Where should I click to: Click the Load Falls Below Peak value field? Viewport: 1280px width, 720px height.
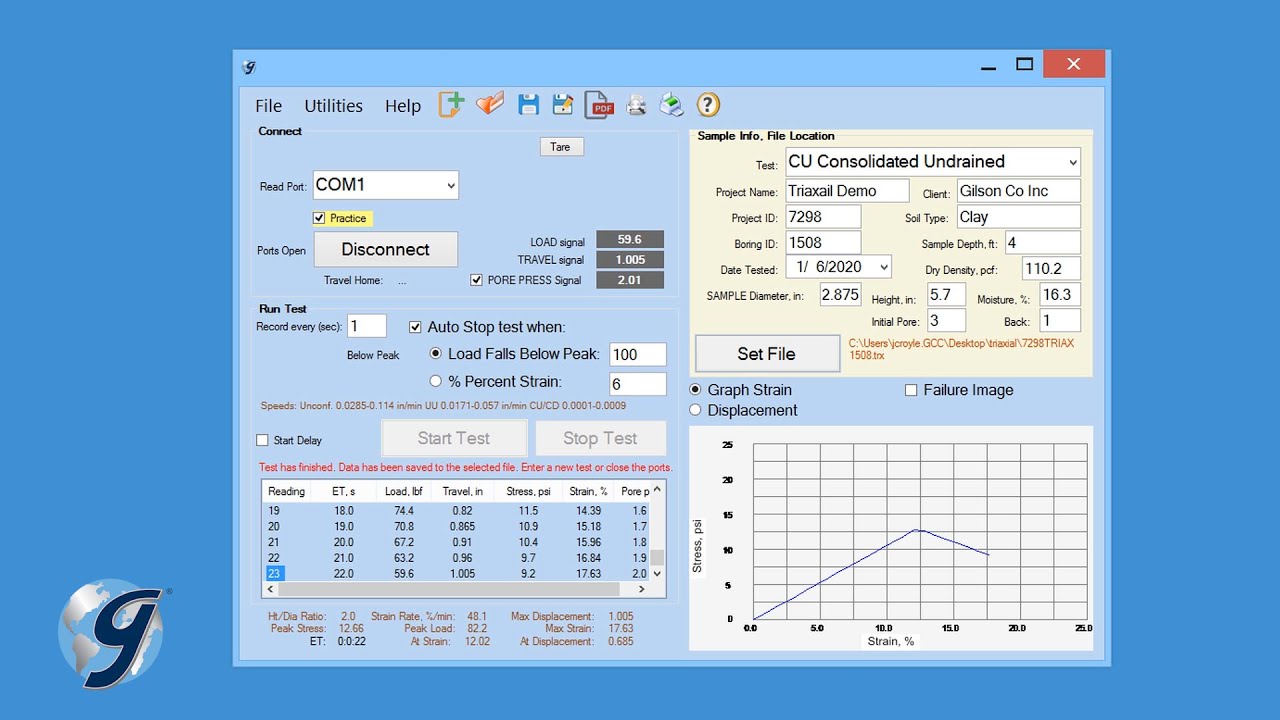[x=638, y=354]
